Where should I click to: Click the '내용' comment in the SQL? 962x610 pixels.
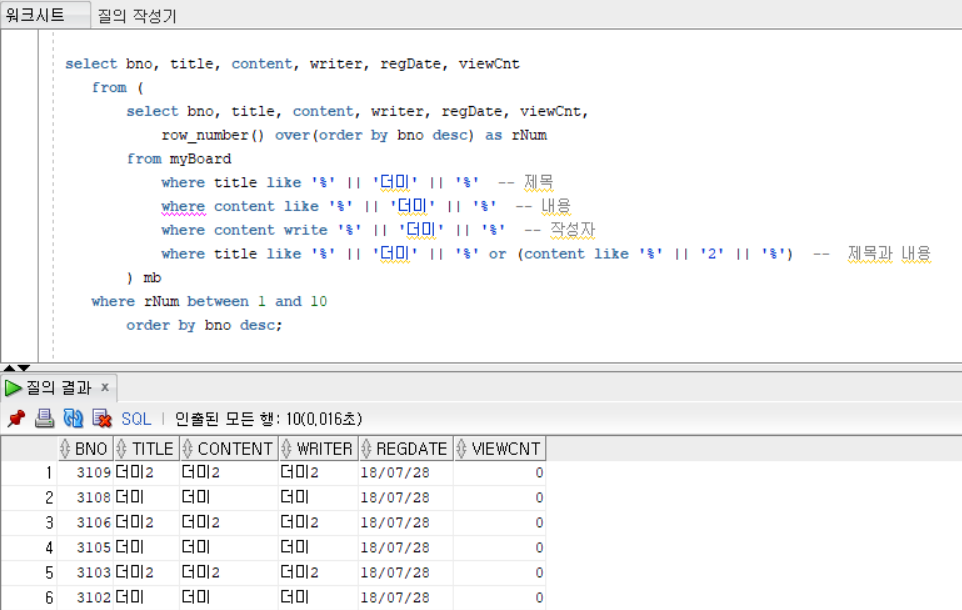pos(556,206)
